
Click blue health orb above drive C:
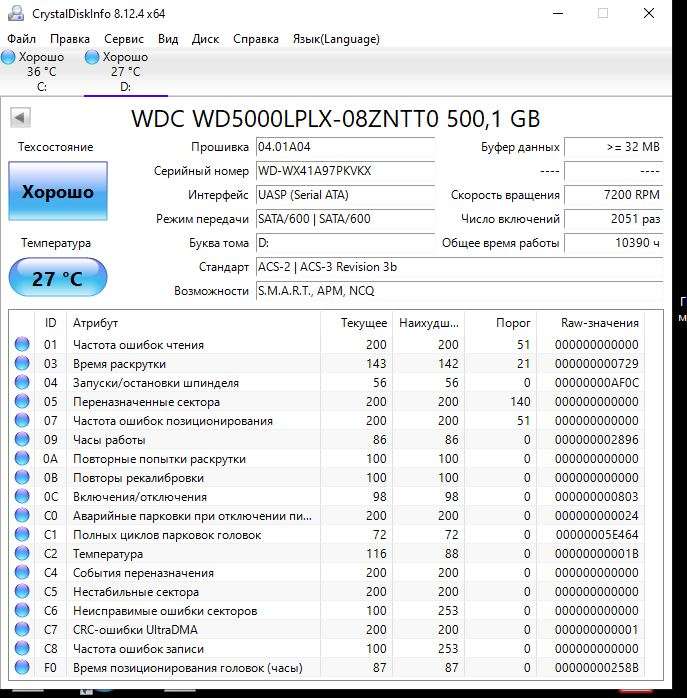(x=8, y=57)
